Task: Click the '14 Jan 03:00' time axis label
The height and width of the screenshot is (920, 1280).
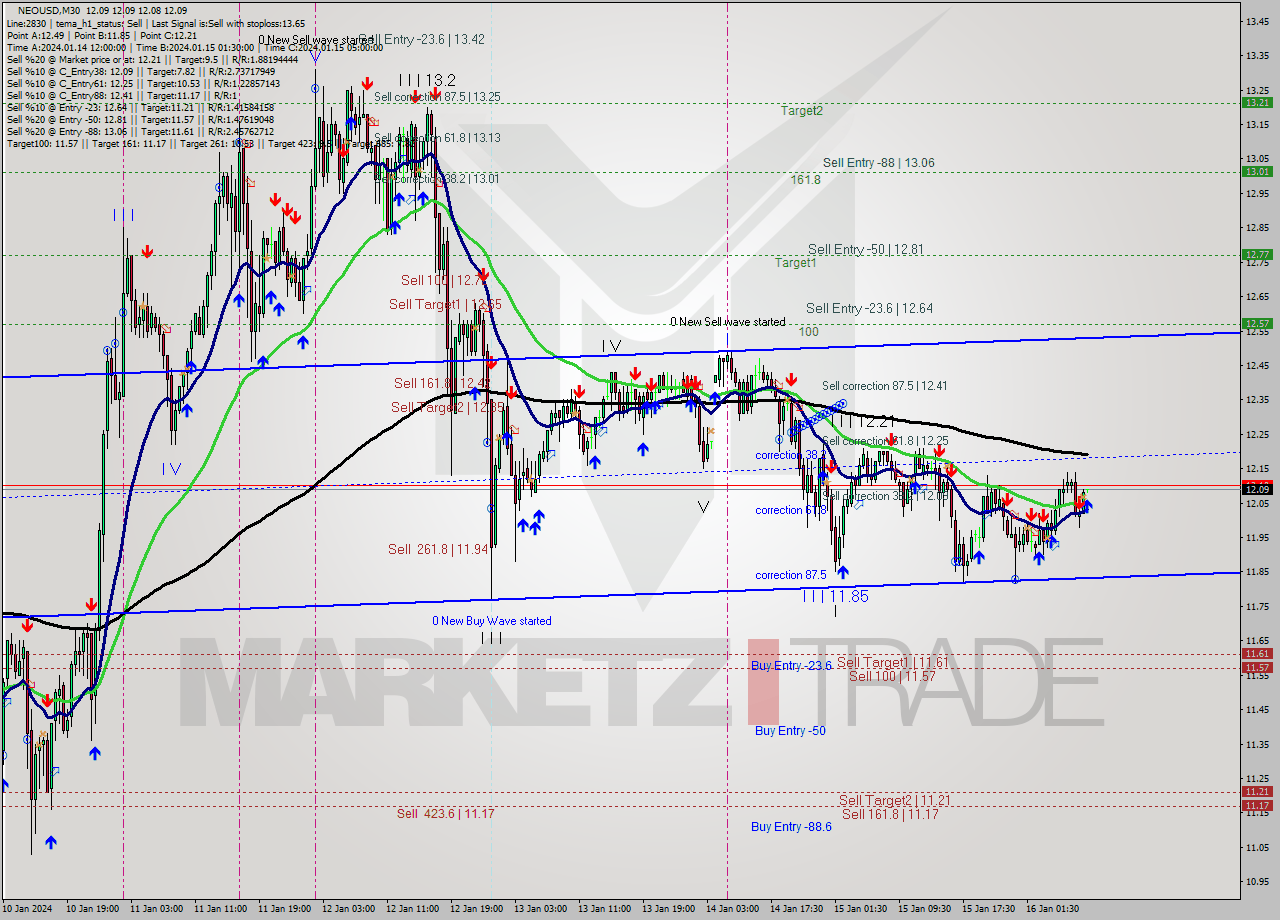Action: pyautogui.click(x=732, y=909)
